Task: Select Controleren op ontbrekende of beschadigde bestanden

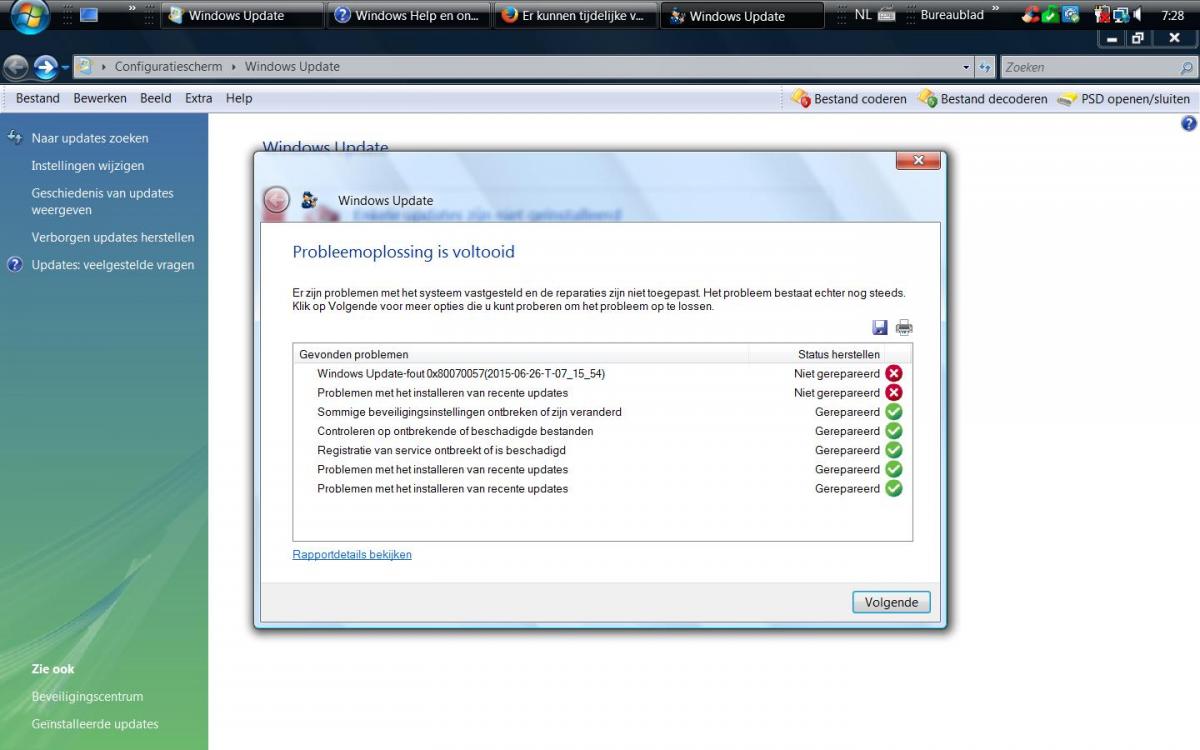Action: pos(602,431)
